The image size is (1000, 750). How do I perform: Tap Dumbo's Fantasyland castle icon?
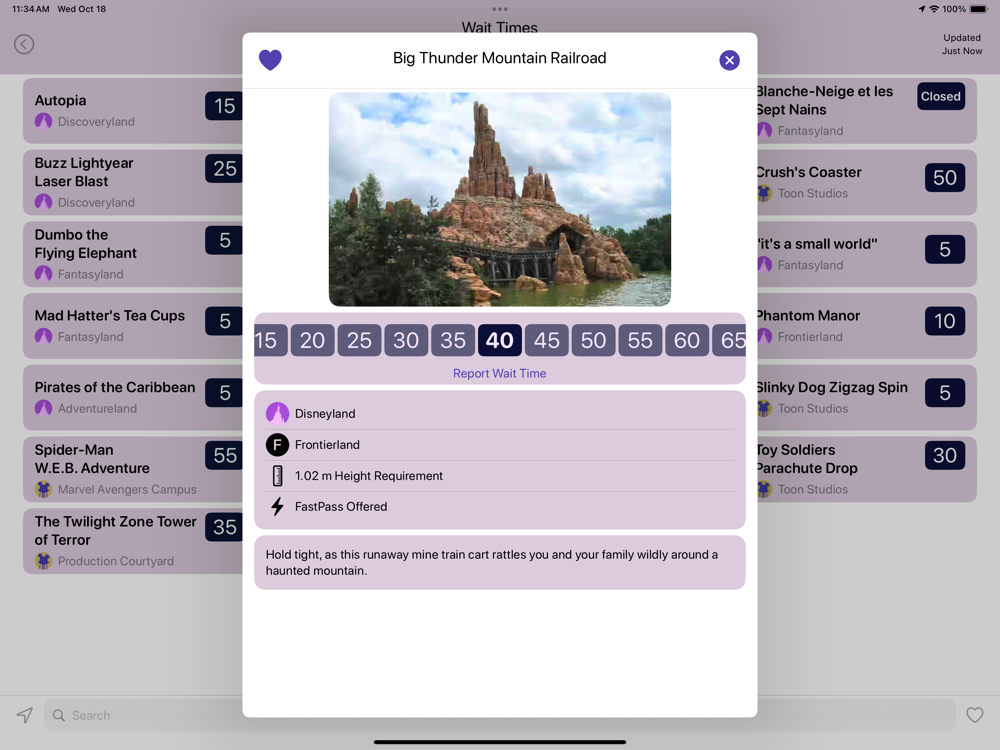tap(43, 274)
